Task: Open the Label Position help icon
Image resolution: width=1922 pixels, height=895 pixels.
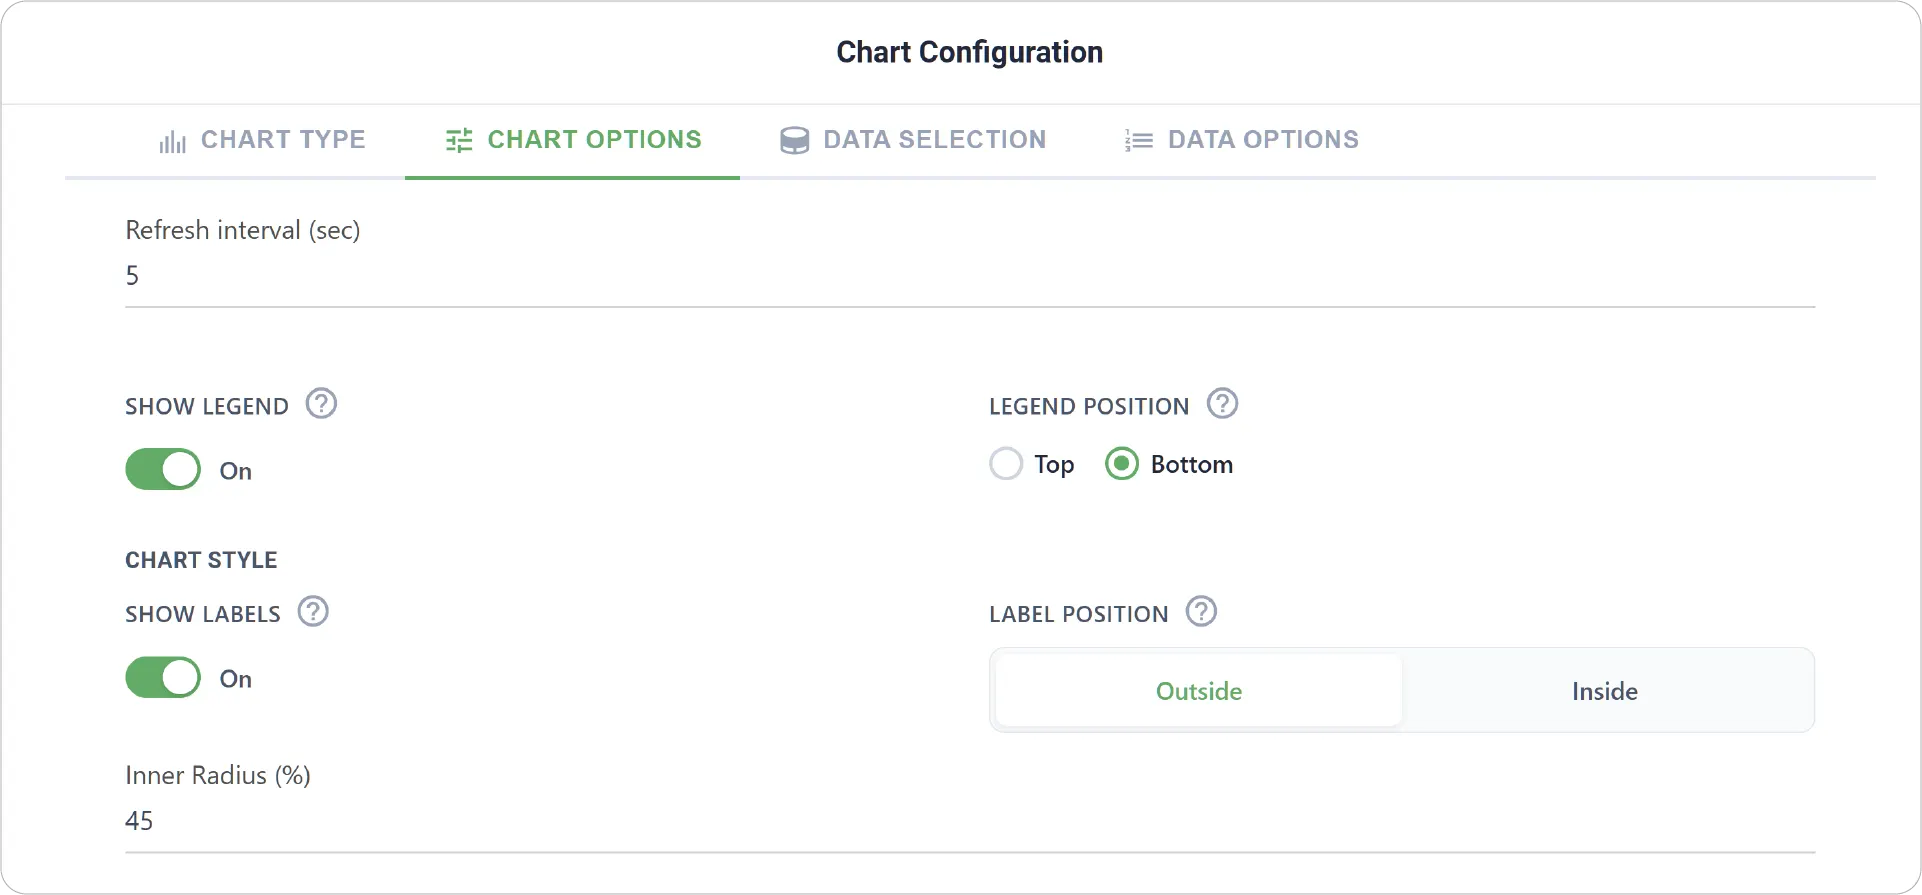Action: point(1201,611)
